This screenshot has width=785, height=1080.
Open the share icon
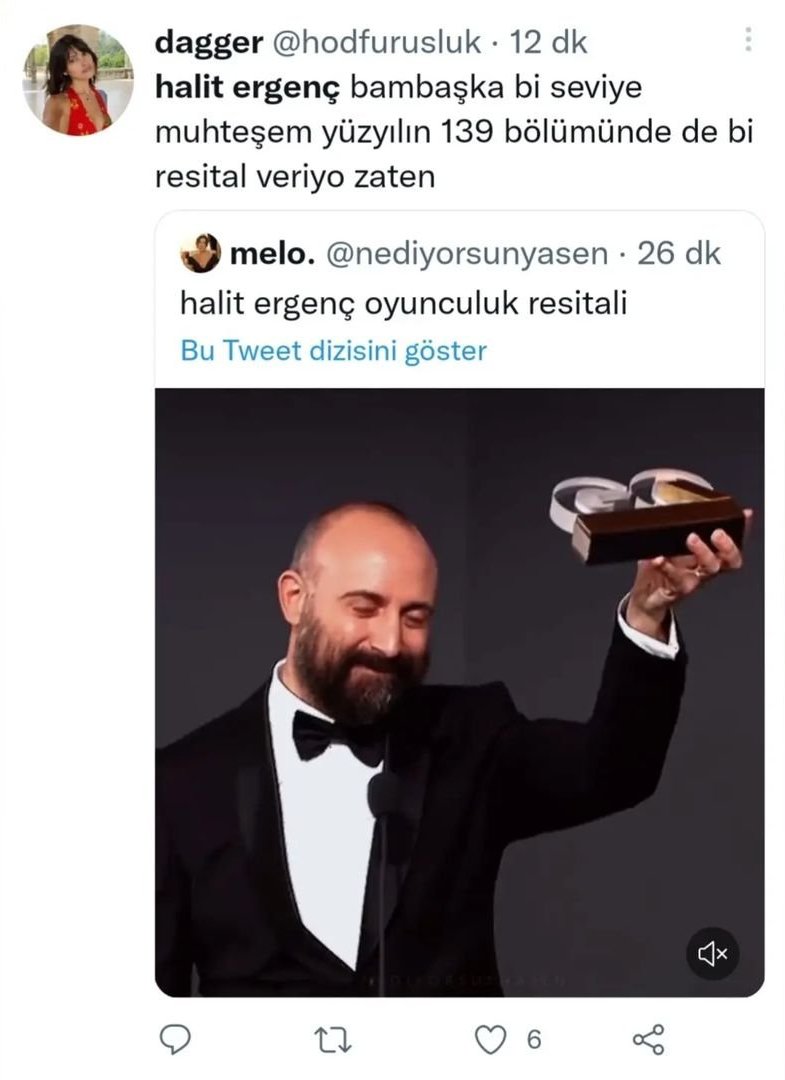point(649,1039)
